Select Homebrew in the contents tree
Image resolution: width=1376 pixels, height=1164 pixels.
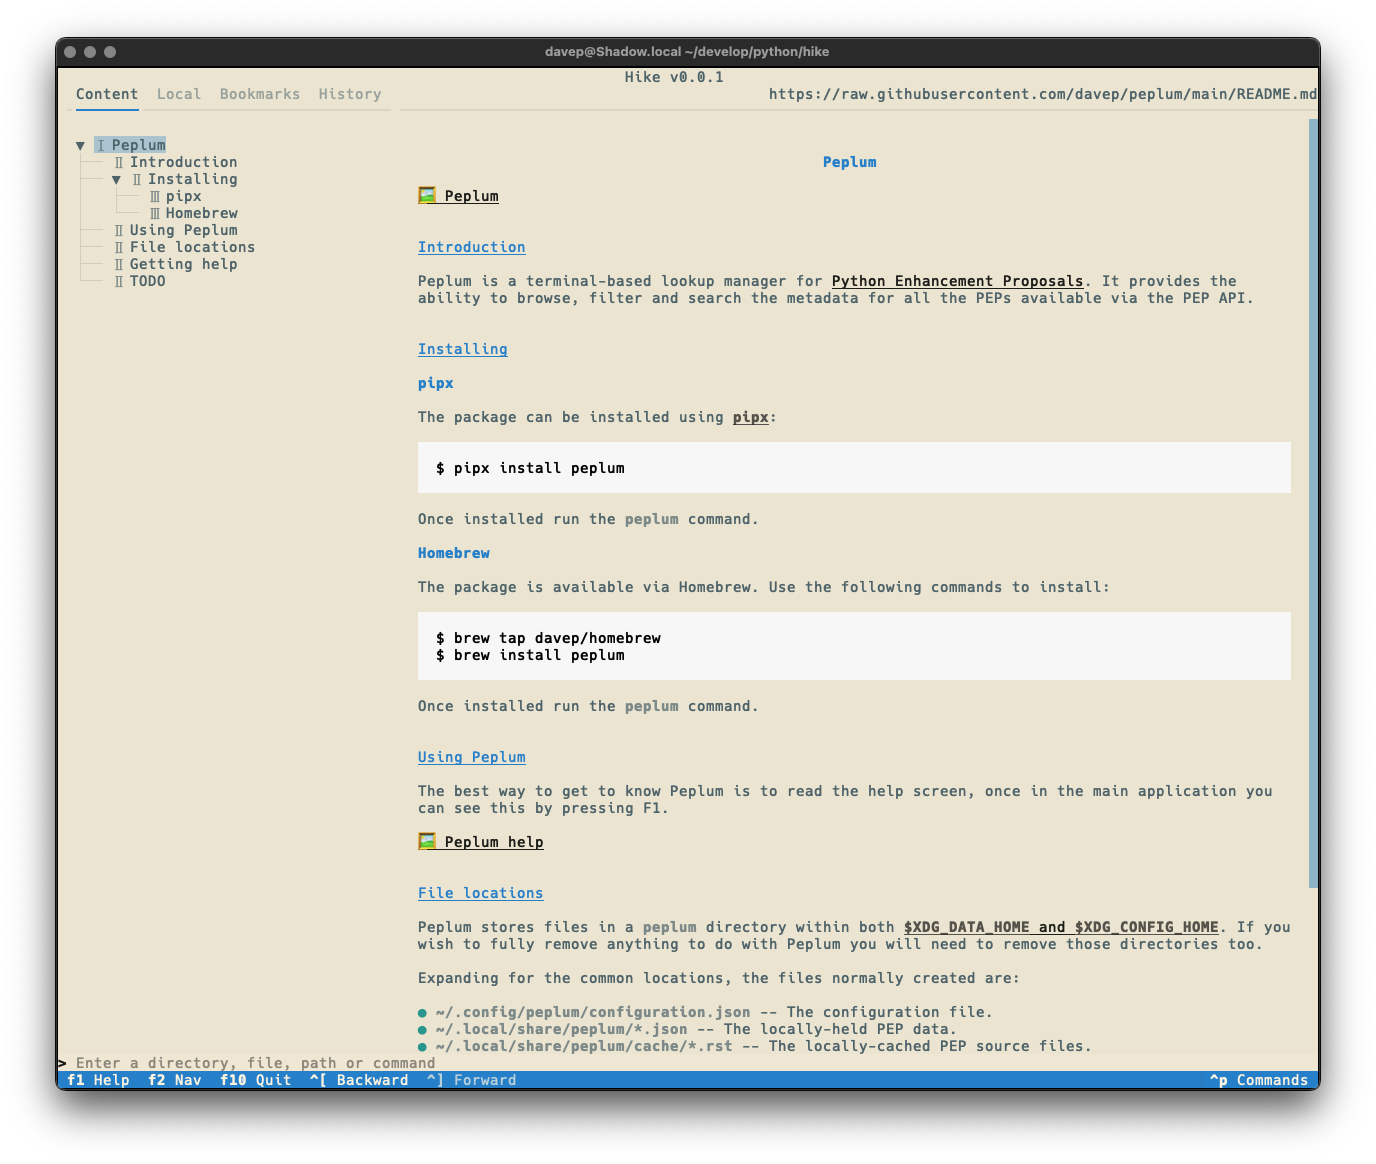pos(201,213)
